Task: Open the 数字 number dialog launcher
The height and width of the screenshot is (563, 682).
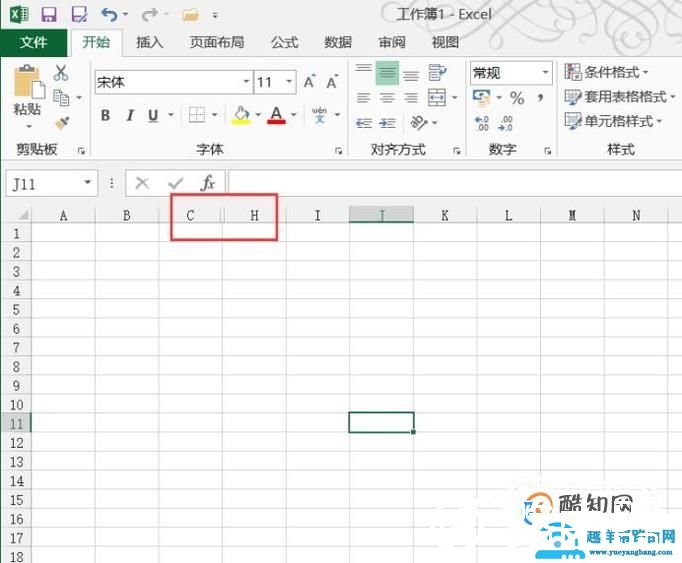Action: (x=548, y=151)
